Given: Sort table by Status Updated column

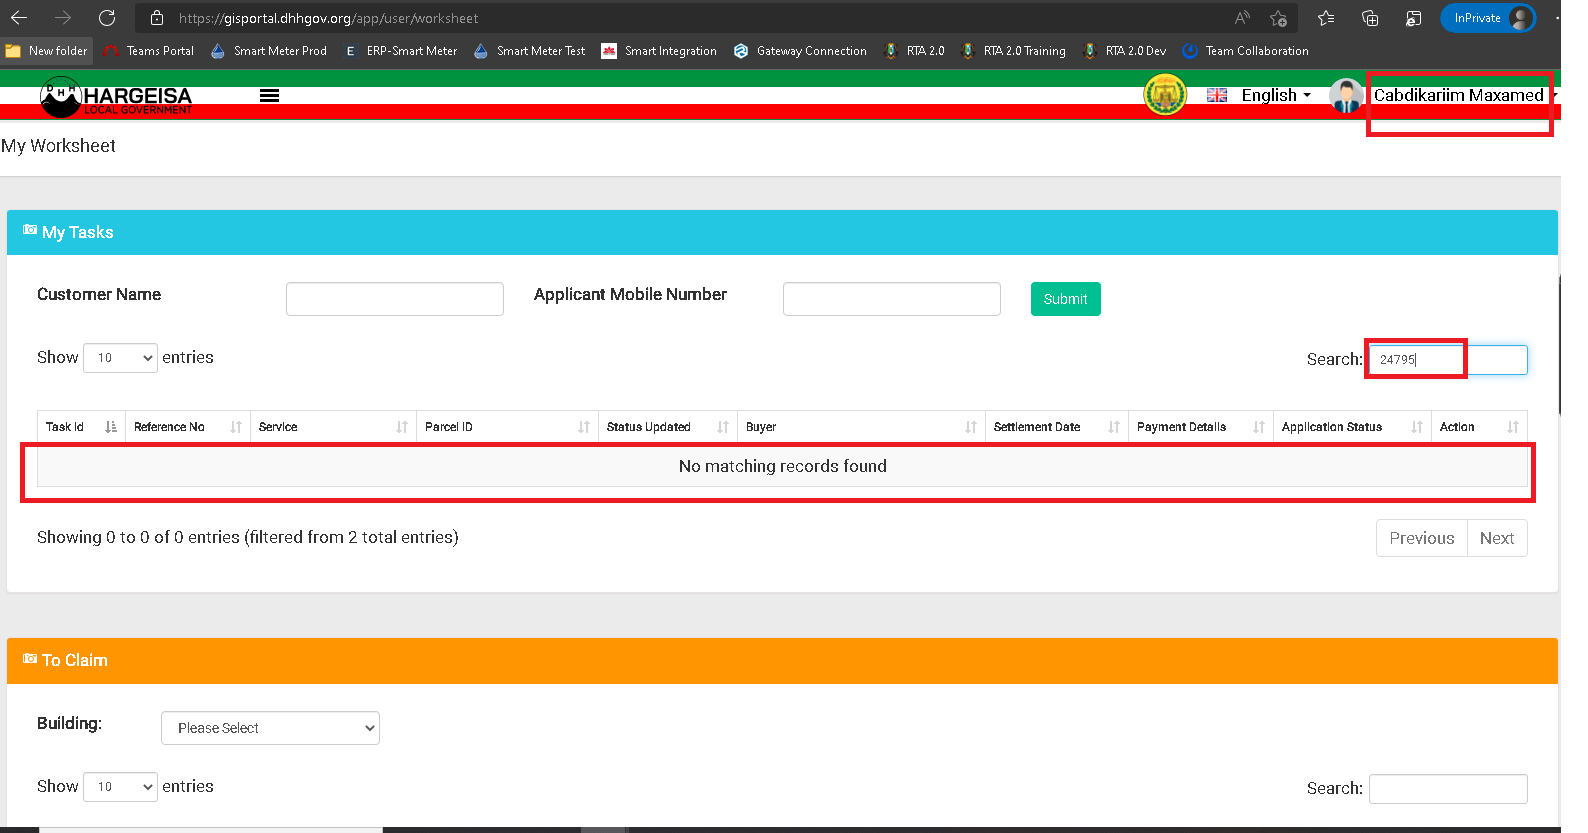Looking at the screenshot, I should (668, 427).
